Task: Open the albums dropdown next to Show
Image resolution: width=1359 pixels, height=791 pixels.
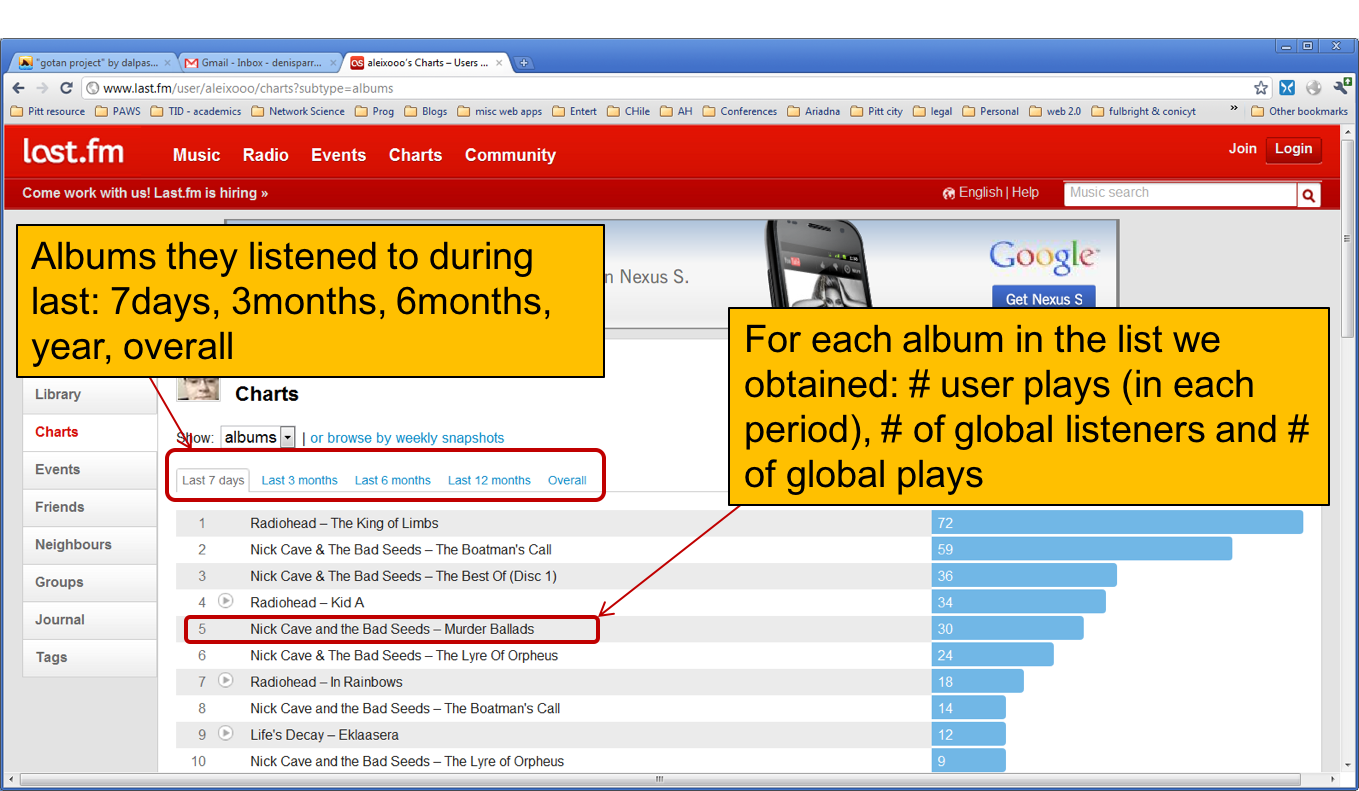Action: (x=258, y=437)
